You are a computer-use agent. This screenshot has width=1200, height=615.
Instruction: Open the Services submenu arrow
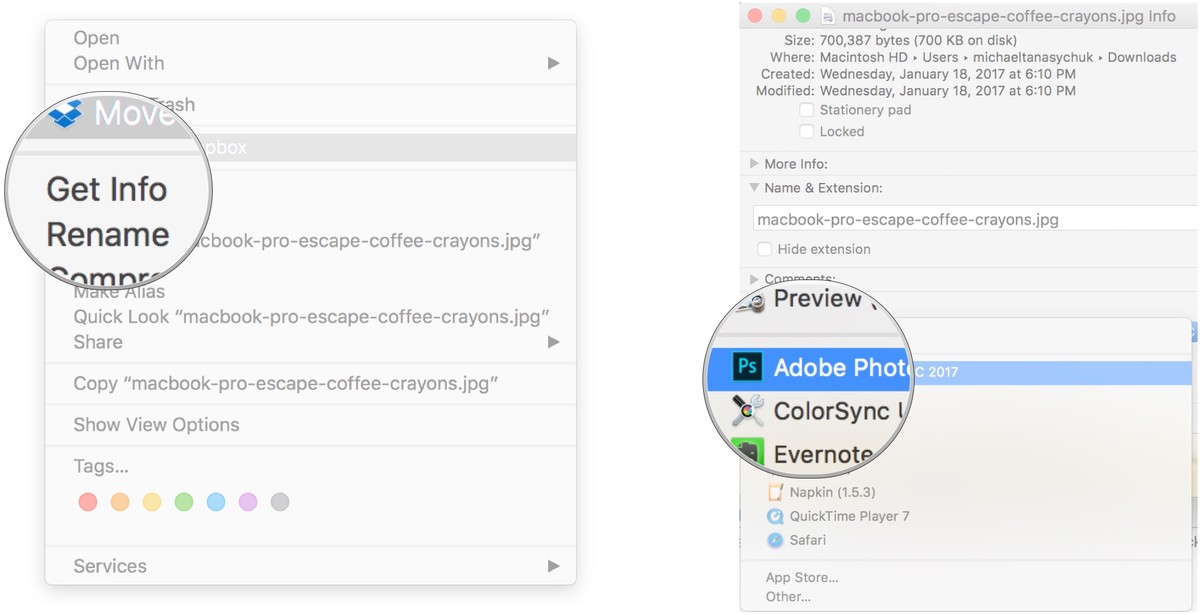(x=553, y=566)
